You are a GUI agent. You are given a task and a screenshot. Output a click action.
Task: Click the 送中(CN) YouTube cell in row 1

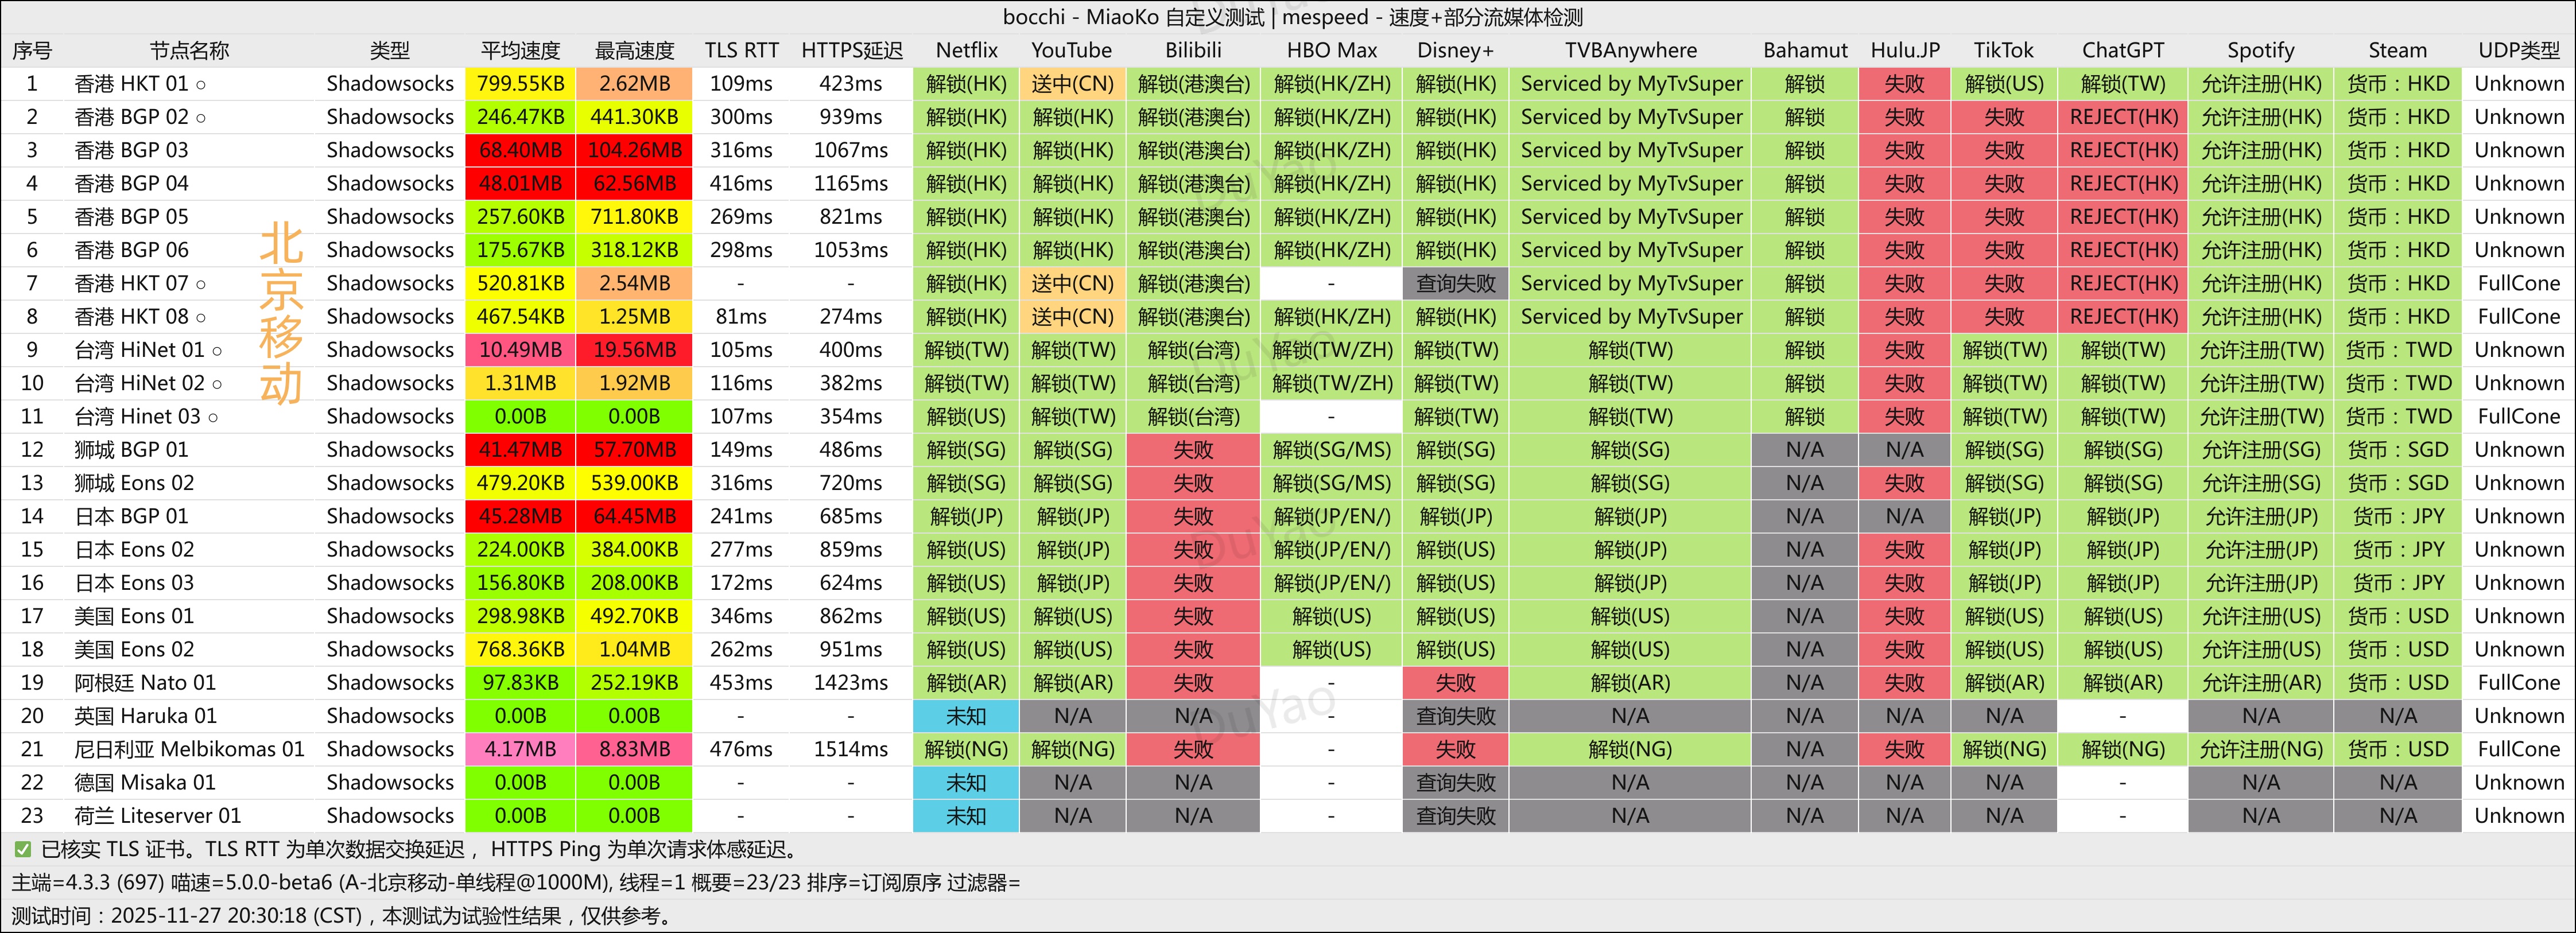(x=1072, y=84)
